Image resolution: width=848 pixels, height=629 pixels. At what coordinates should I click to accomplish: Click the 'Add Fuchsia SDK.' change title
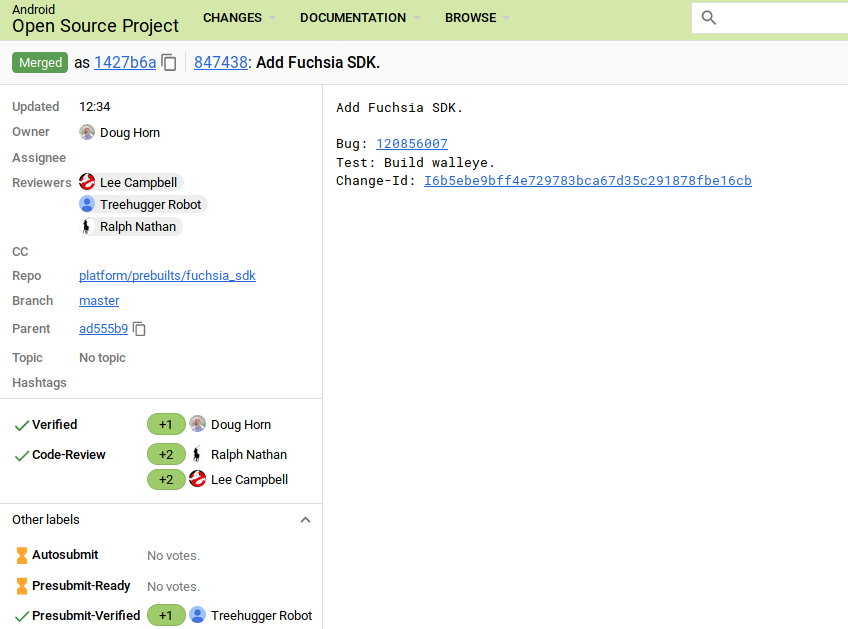point(318,63)
